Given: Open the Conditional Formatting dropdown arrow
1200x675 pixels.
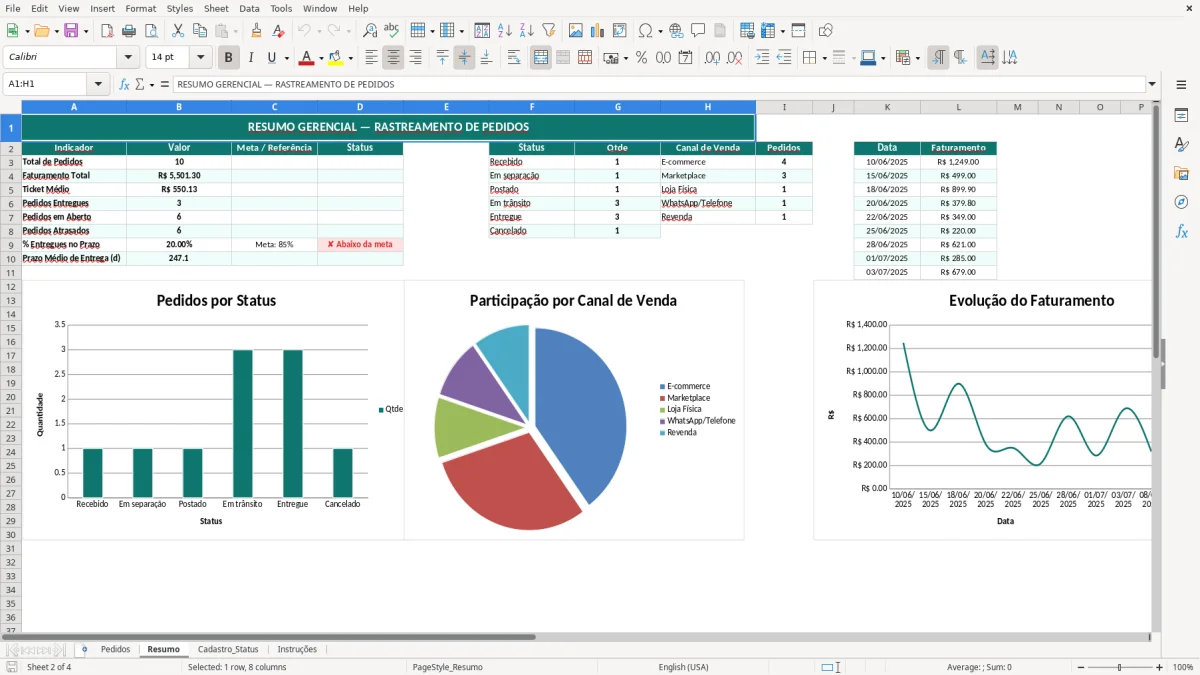Looking at the screenshot, I should (x=917, y=58).
